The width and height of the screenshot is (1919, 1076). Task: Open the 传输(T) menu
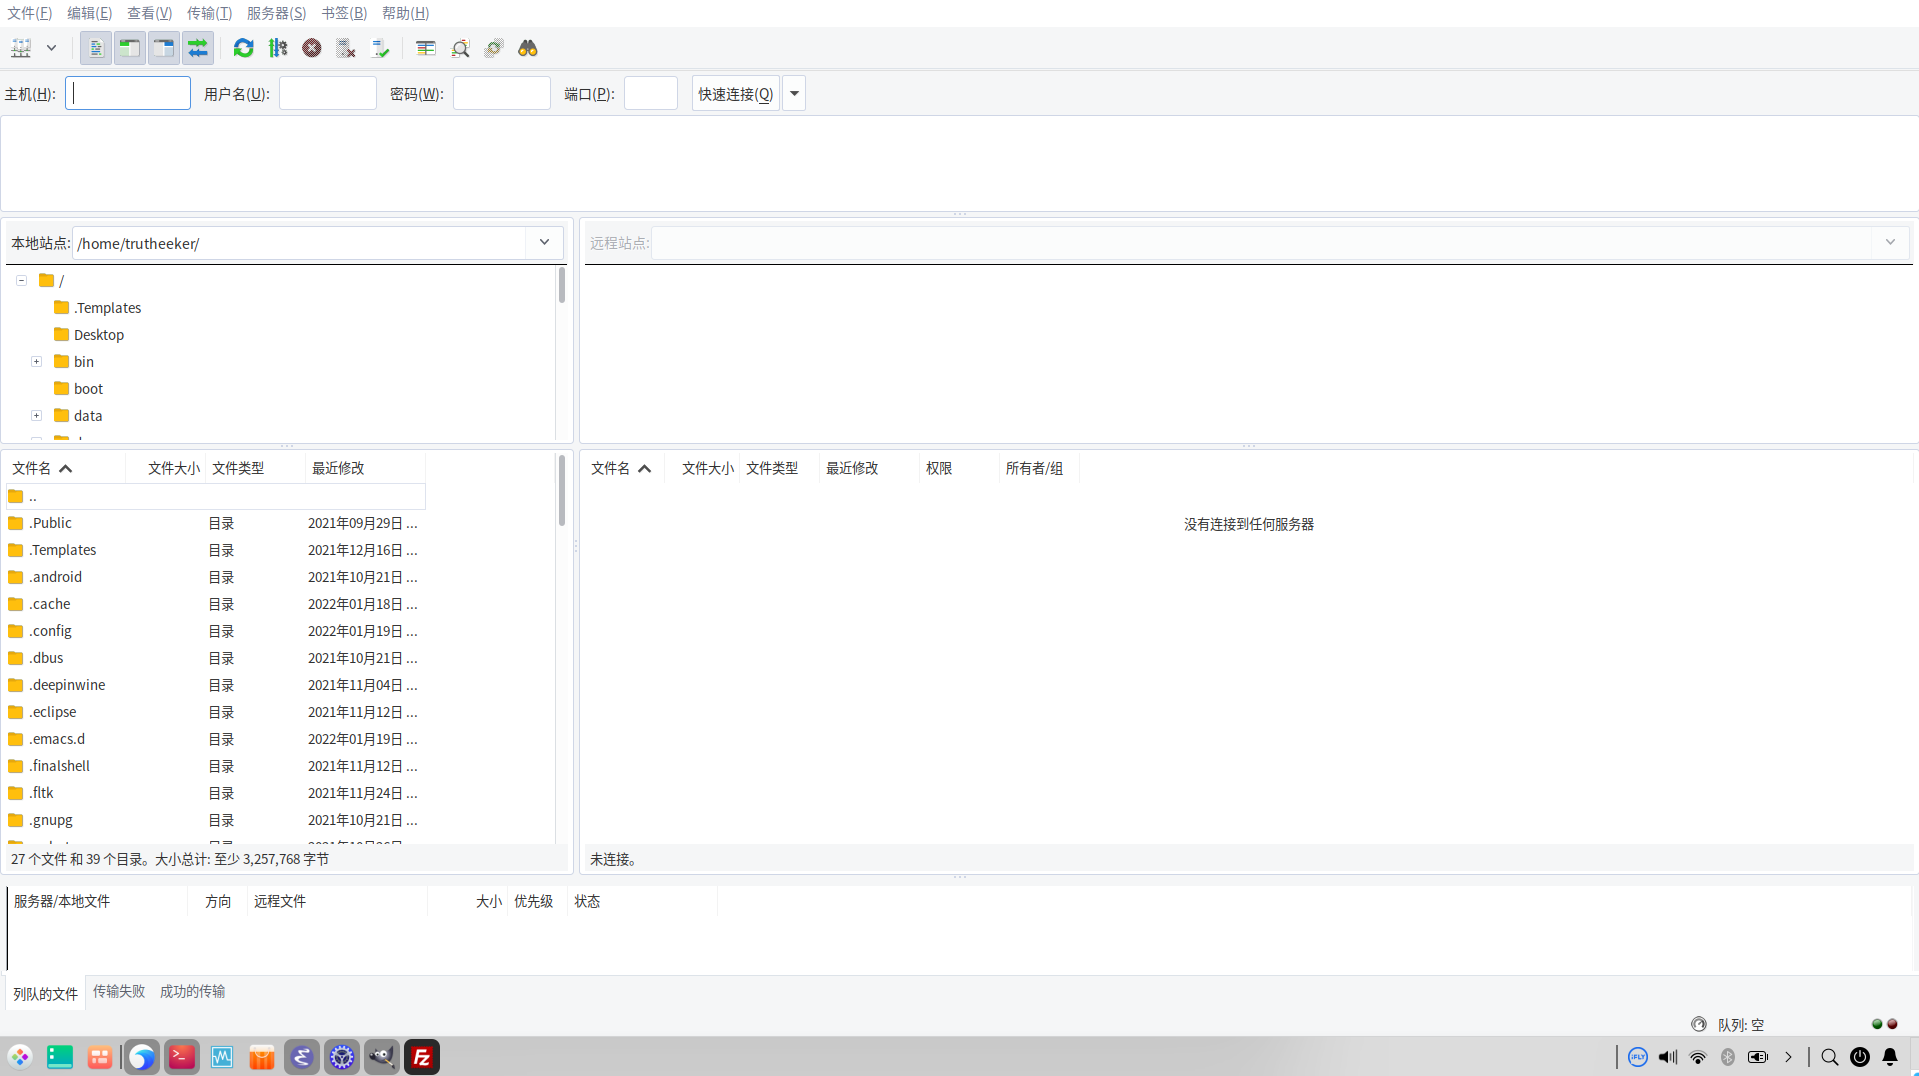tap(210, 13)
